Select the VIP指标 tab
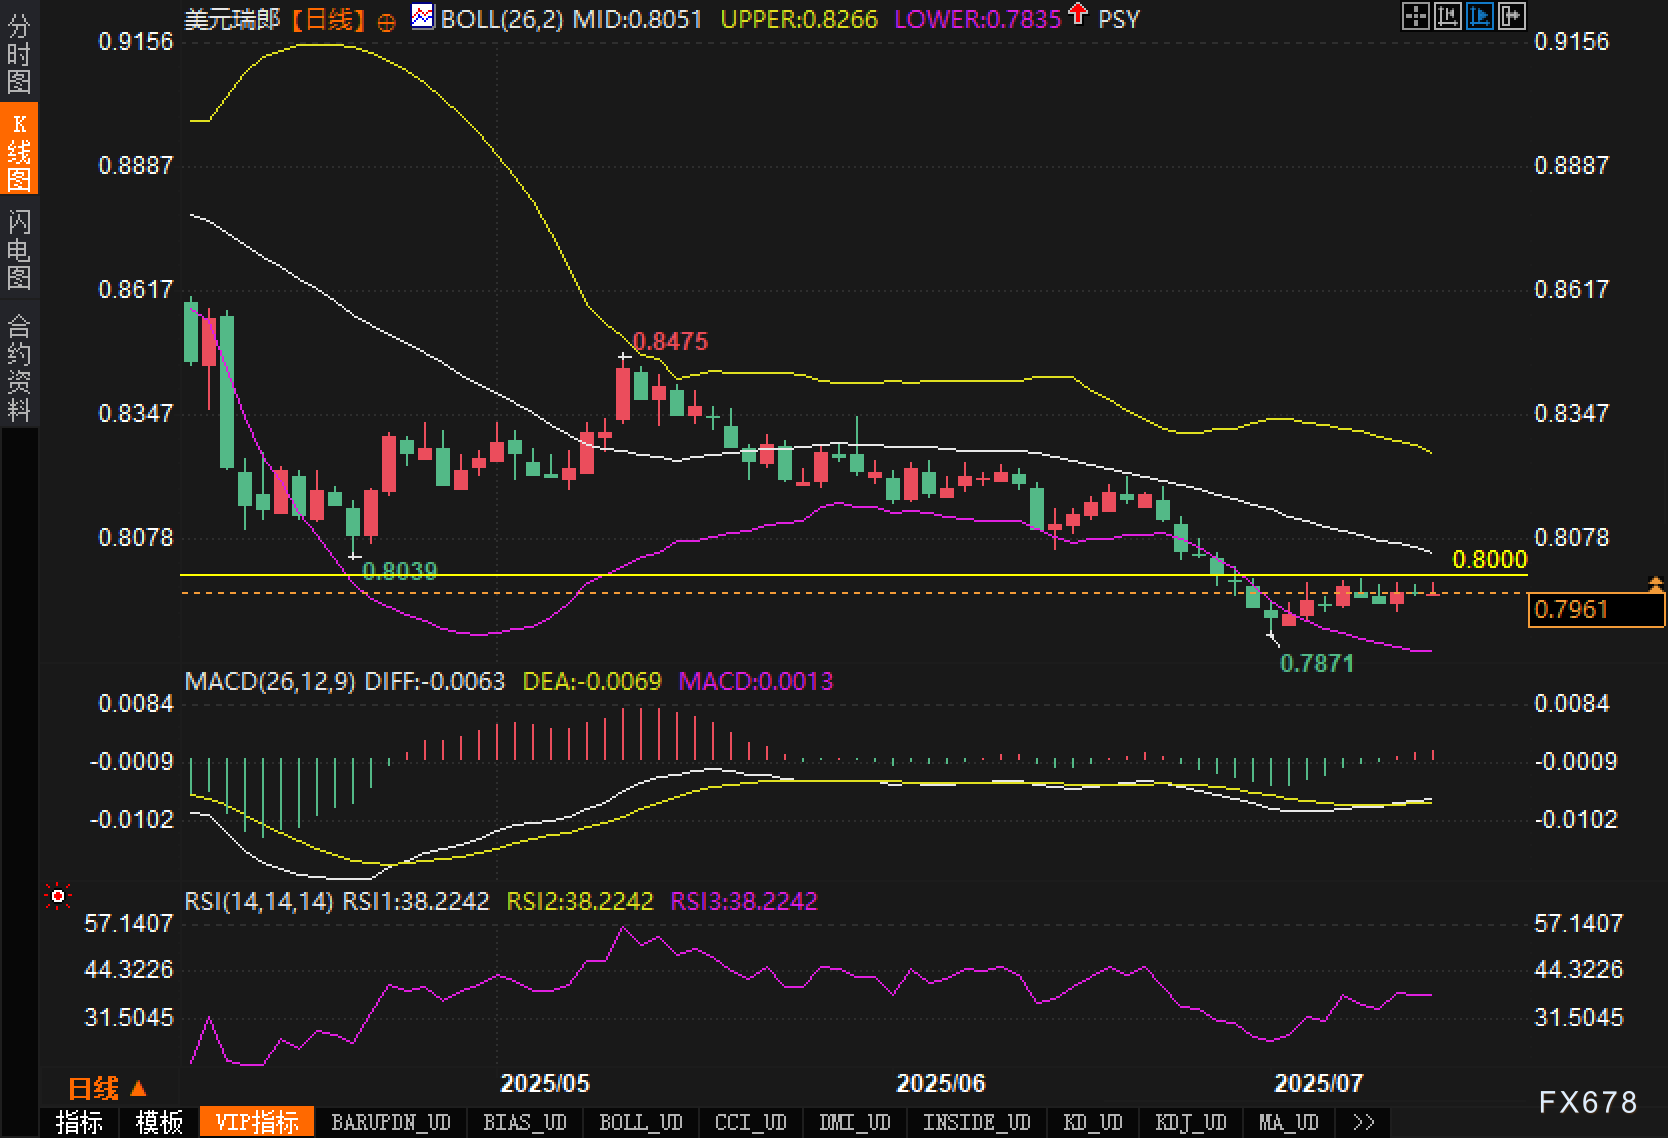1668x1138 pixels. click(257, 1122)
